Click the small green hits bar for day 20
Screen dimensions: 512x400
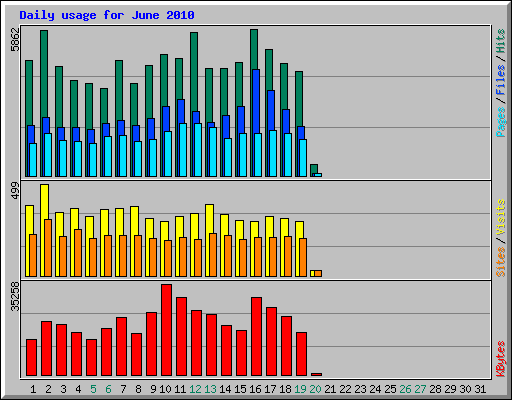313,168
